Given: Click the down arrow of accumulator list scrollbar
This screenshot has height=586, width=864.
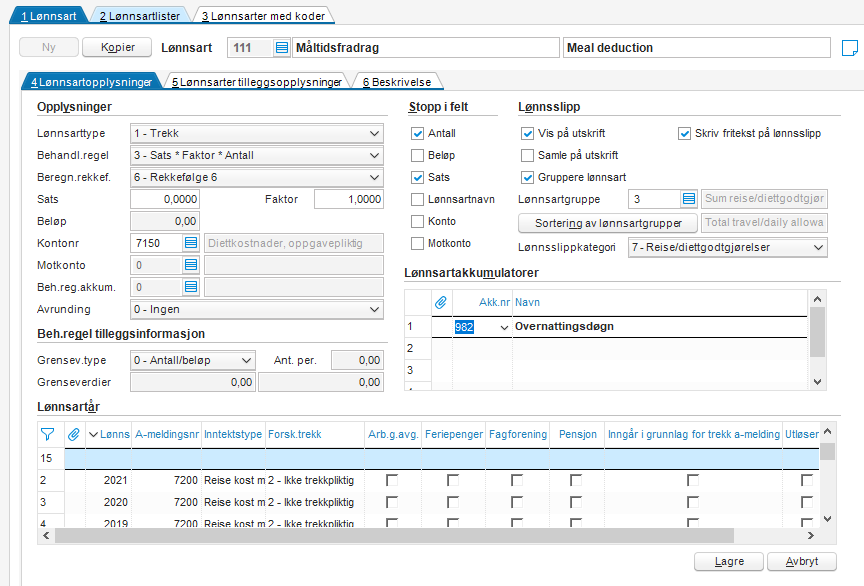Looking at the screenshot, I should point(817,381).
